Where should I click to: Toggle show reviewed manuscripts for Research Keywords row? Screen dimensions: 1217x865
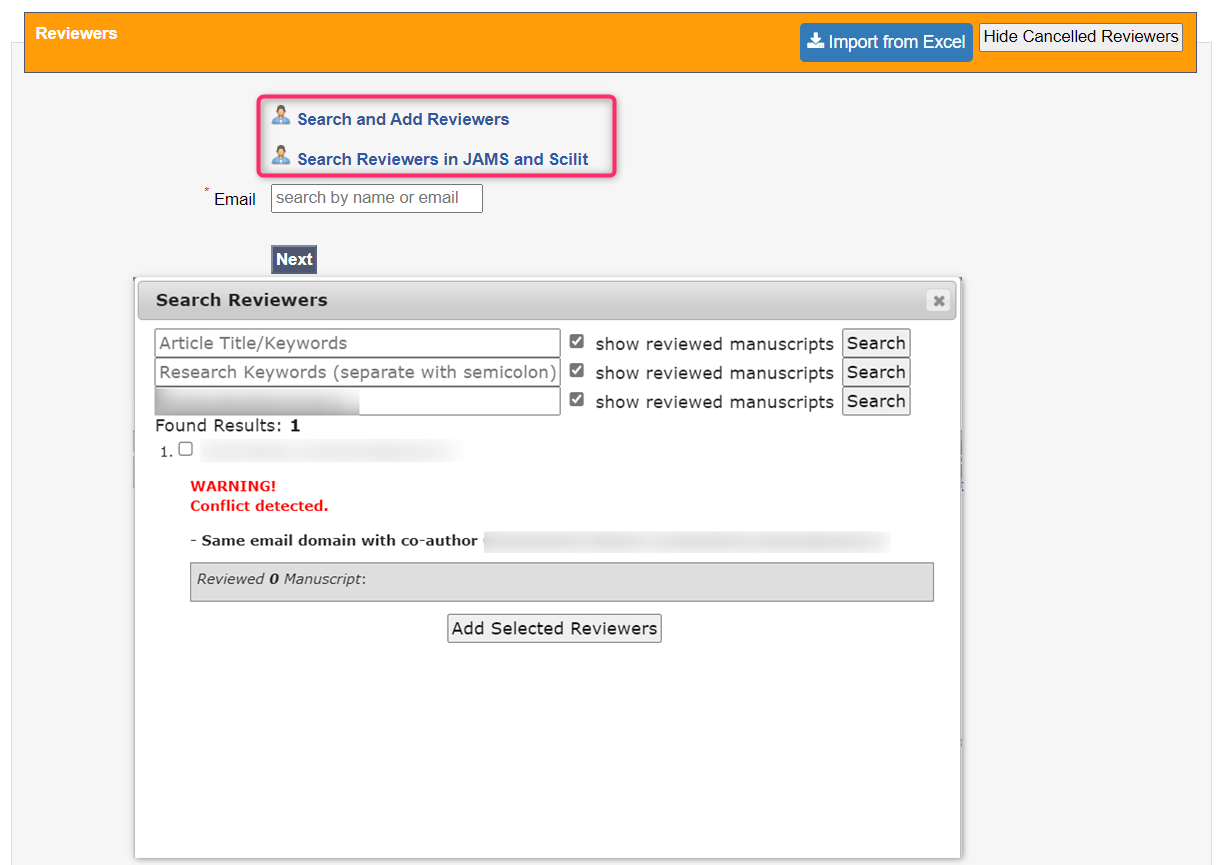click(x=576, y=371)
